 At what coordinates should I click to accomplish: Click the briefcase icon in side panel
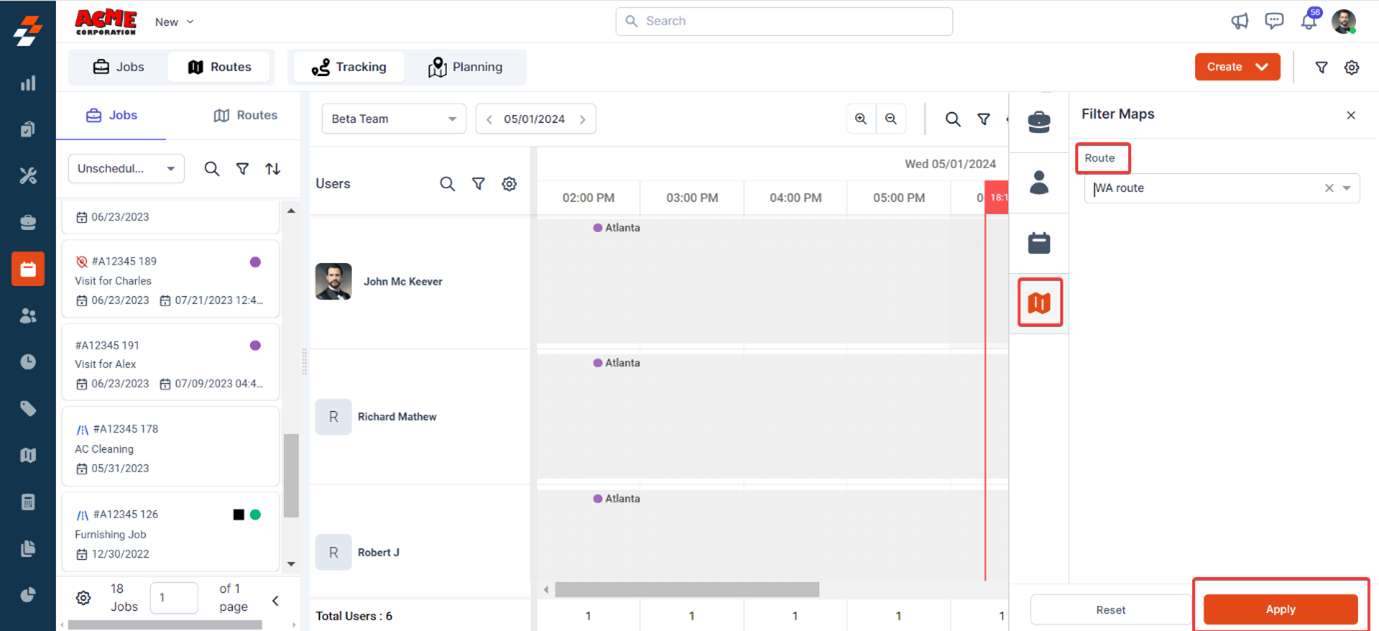point(1039,122)
